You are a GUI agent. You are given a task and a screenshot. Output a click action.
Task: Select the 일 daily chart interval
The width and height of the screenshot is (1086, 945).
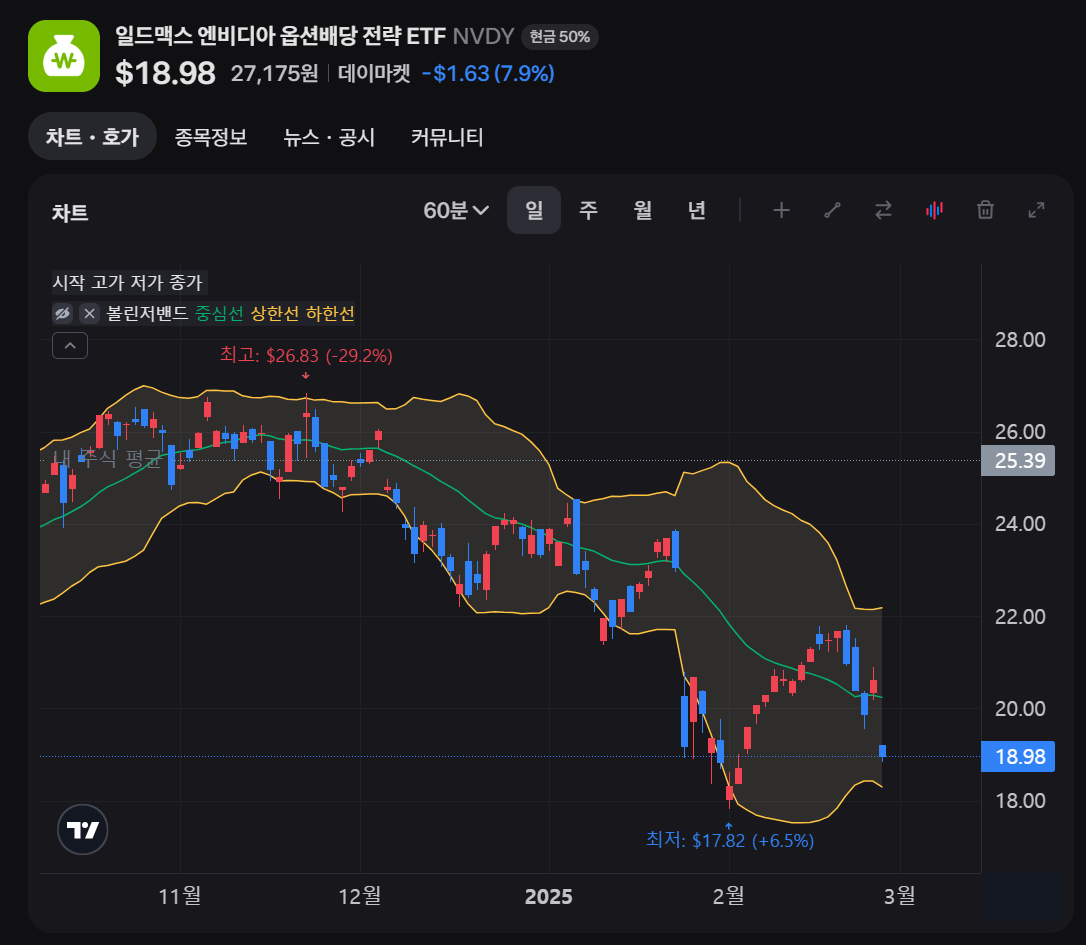[x=534, y=210]
